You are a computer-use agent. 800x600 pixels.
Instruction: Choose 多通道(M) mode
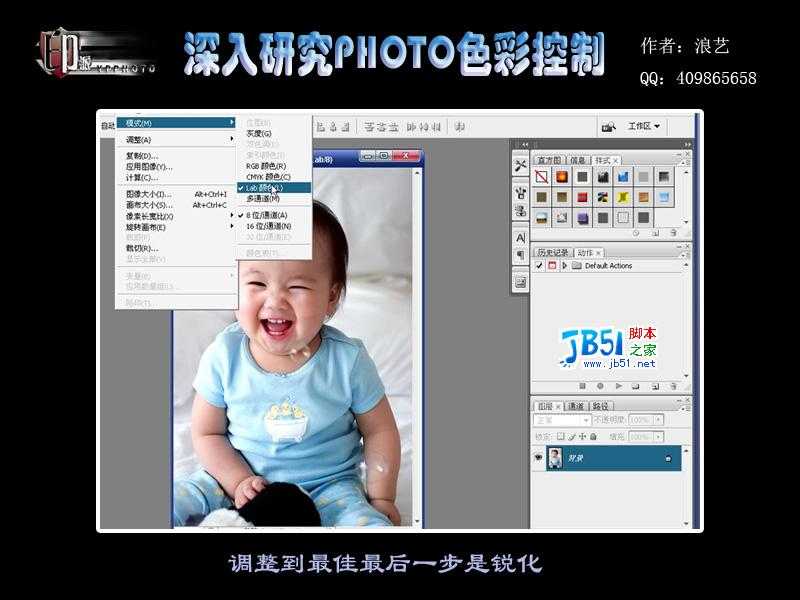pos(274,198)
